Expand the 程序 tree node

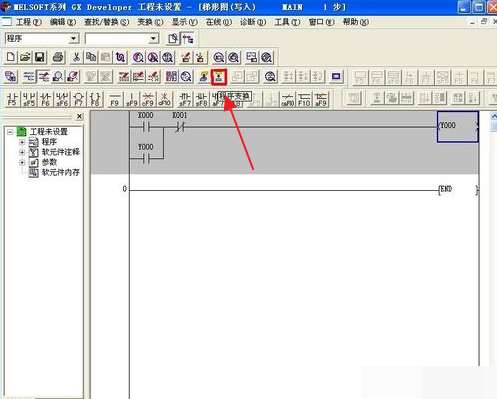click(22, 142)
